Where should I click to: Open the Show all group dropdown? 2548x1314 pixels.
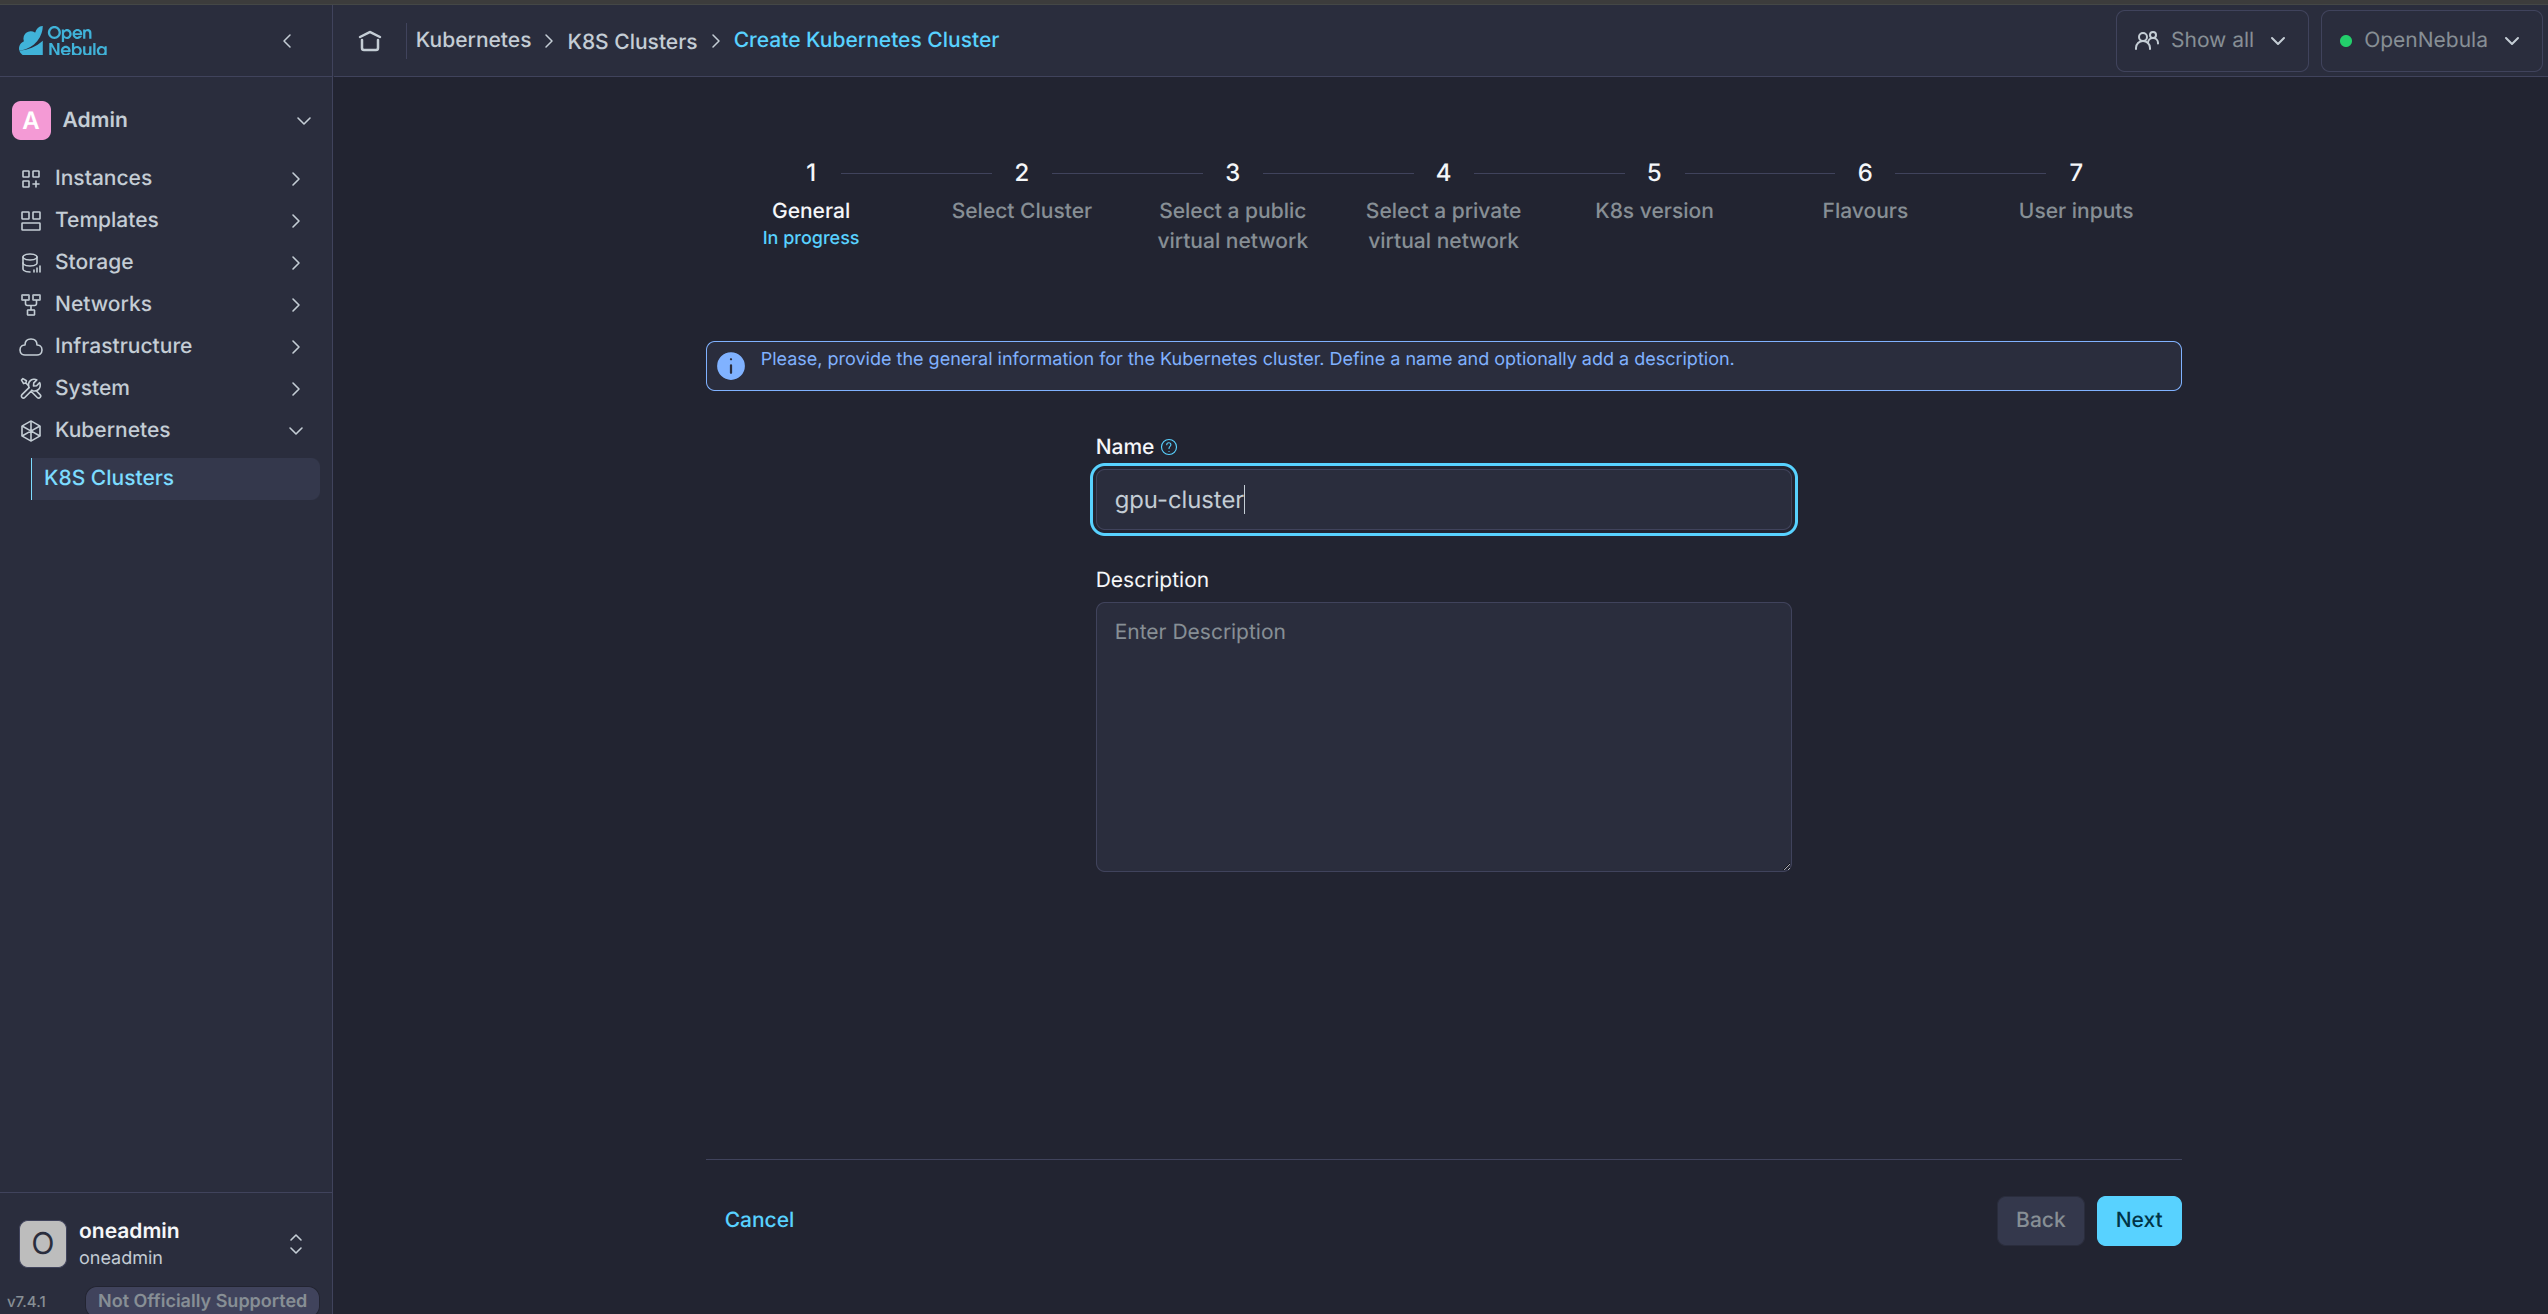pos(2211,41)
